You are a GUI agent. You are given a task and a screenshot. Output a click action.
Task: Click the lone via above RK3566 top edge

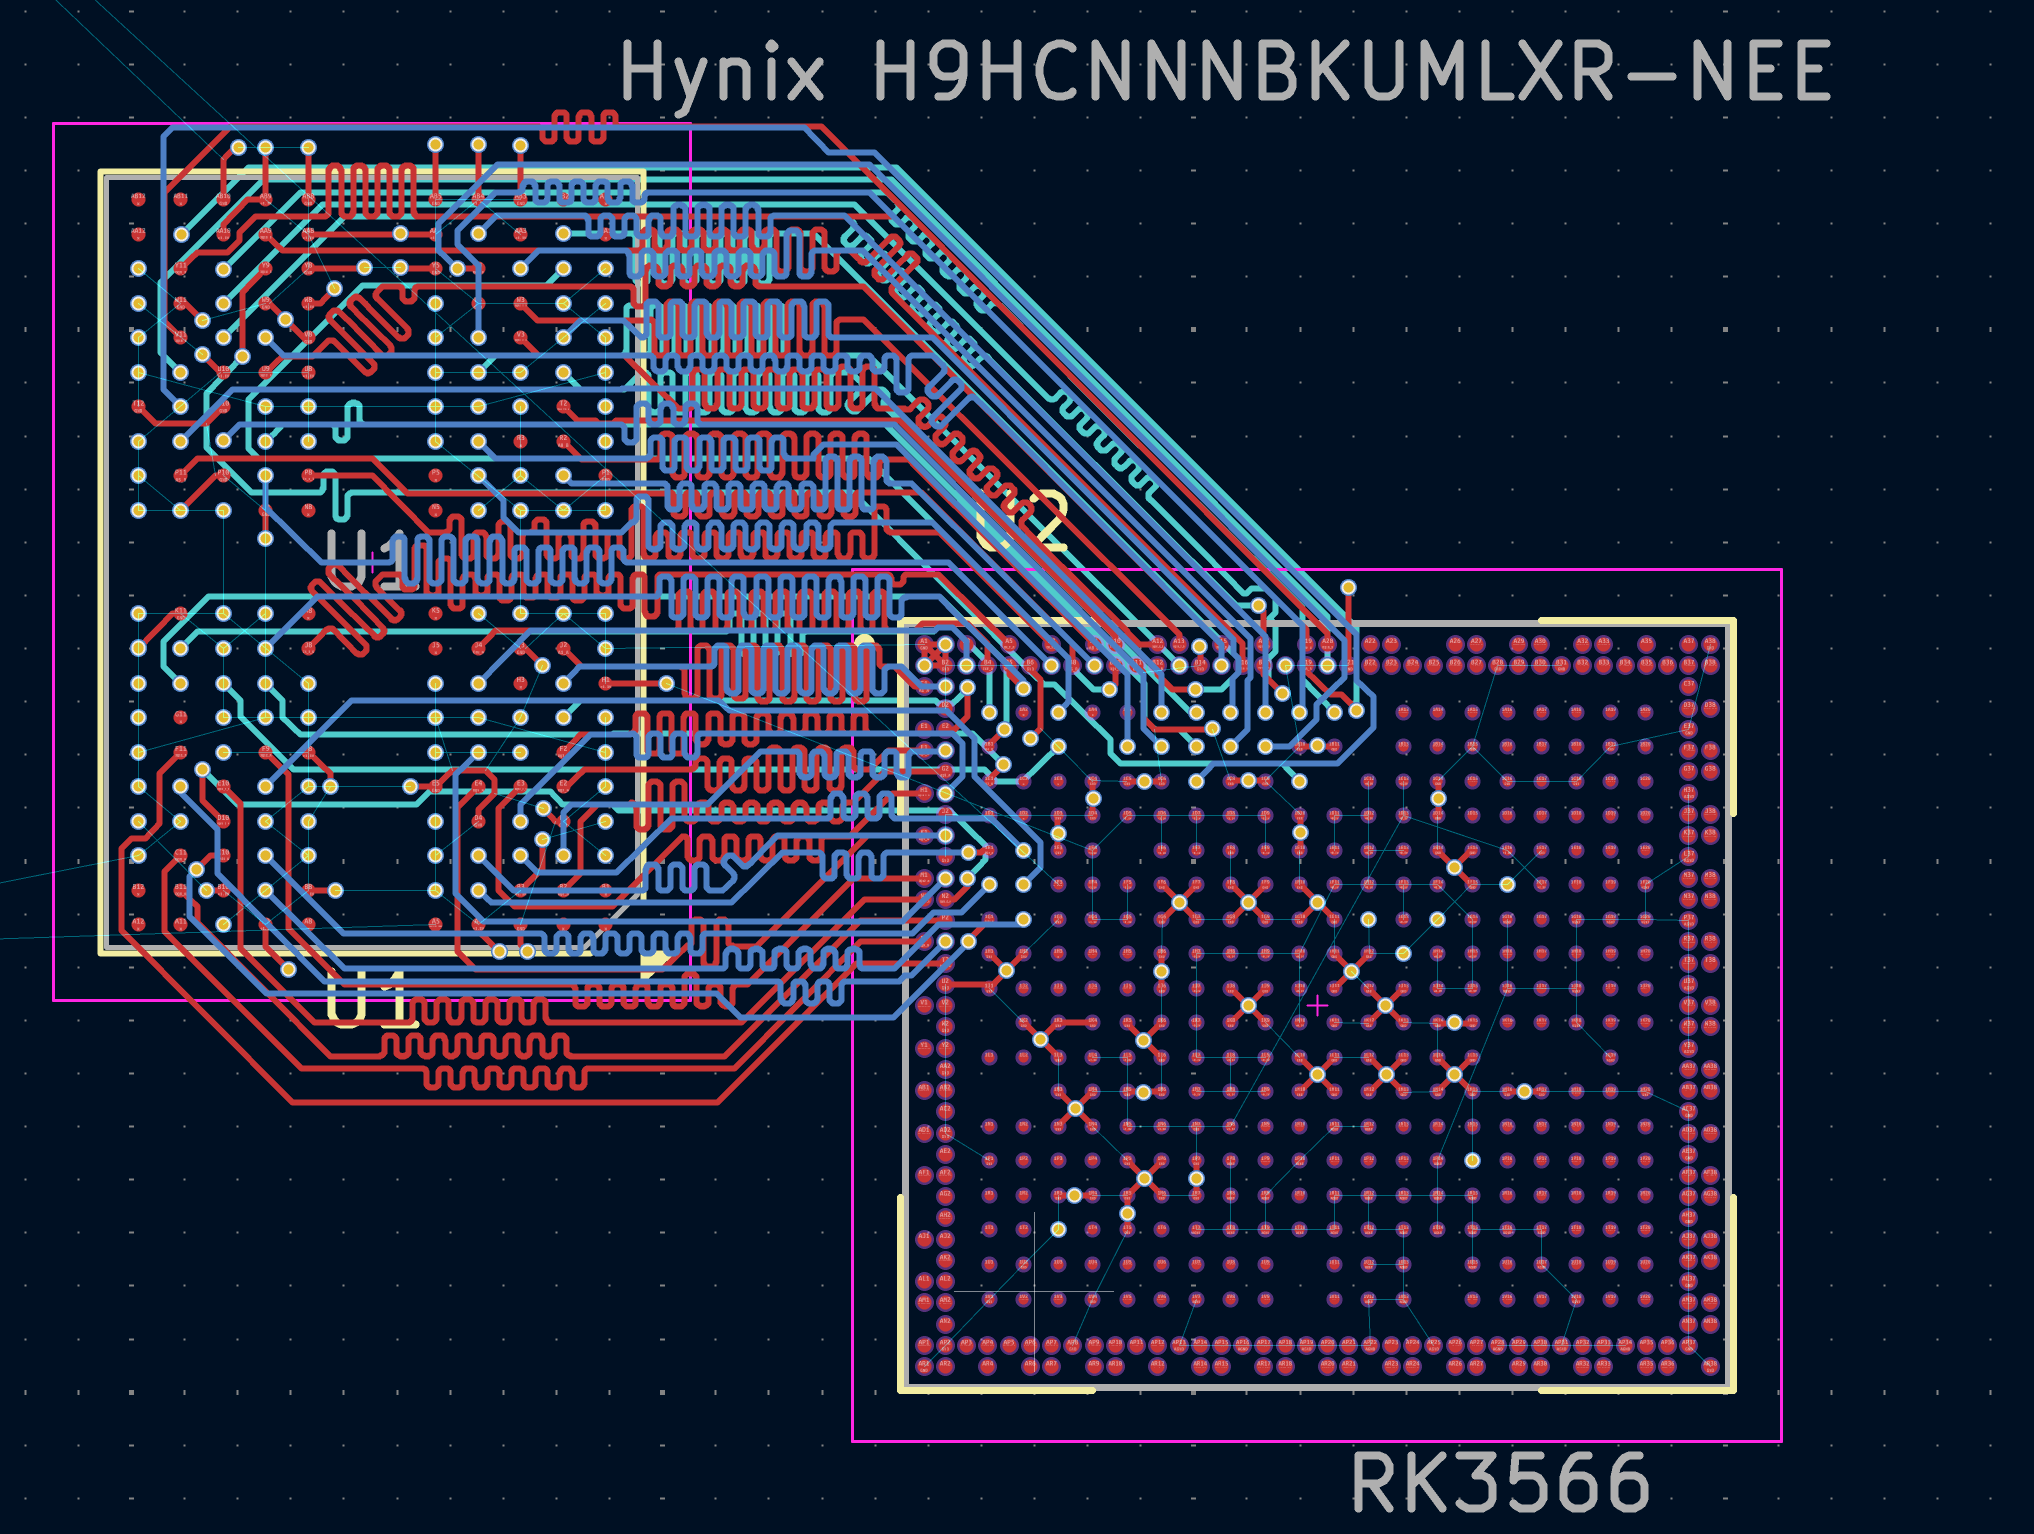[1348, 588]
